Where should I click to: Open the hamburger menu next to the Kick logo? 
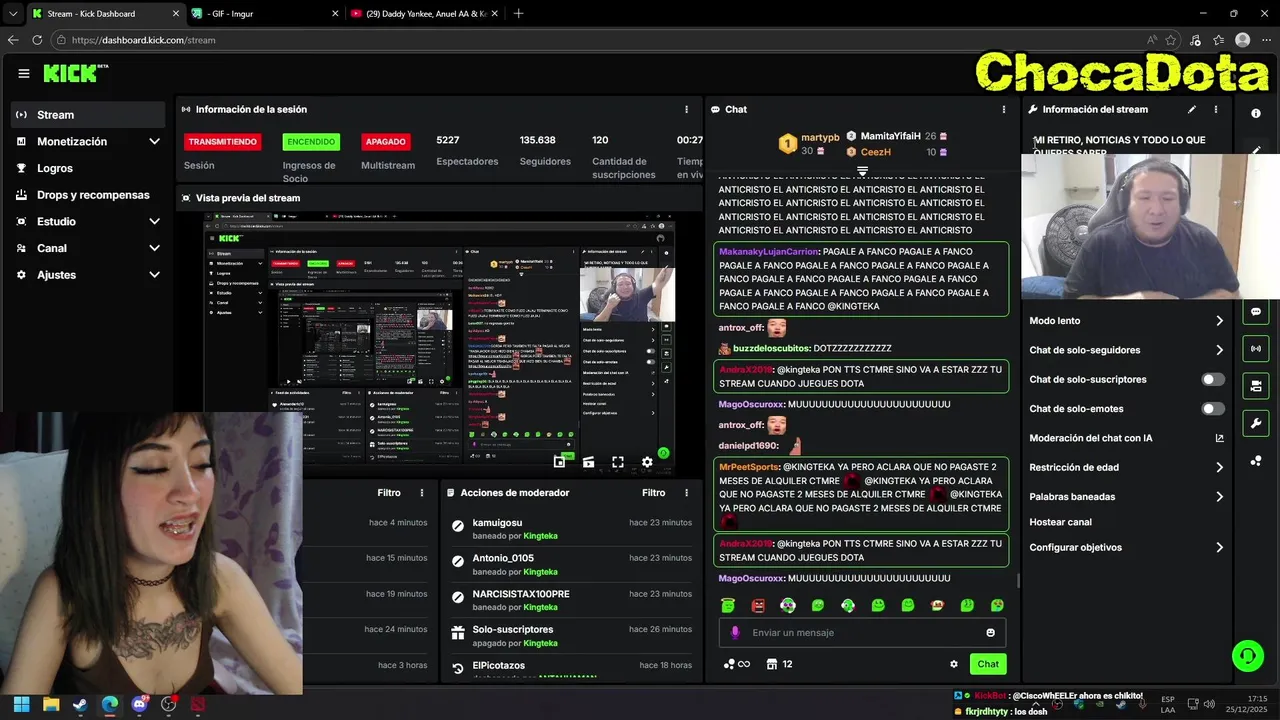tap(24, 73)
